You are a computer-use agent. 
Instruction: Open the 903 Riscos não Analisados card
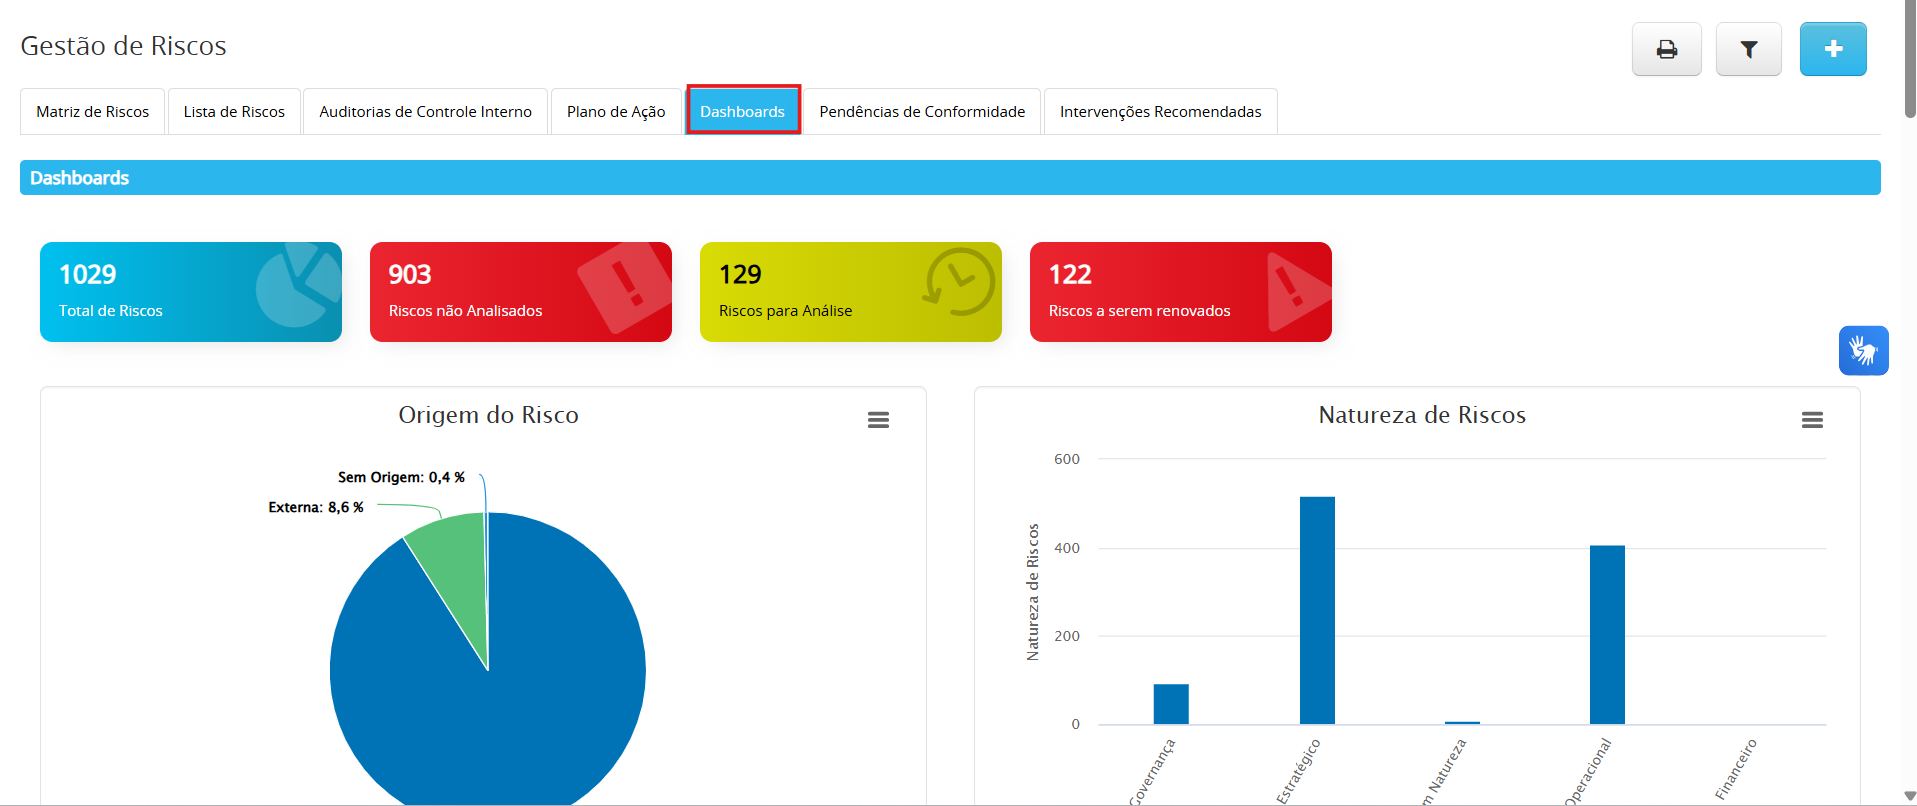pos(520,292)
